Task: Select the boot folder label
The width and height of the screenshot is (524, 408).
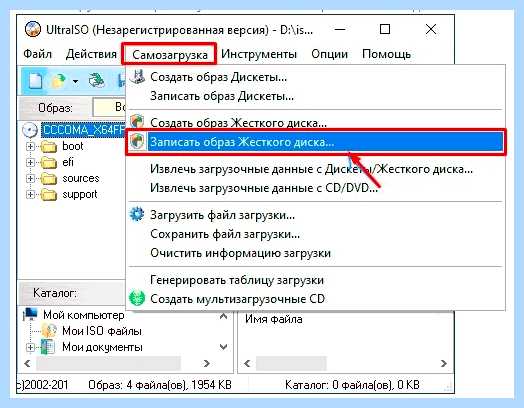Action: (73, 146)
